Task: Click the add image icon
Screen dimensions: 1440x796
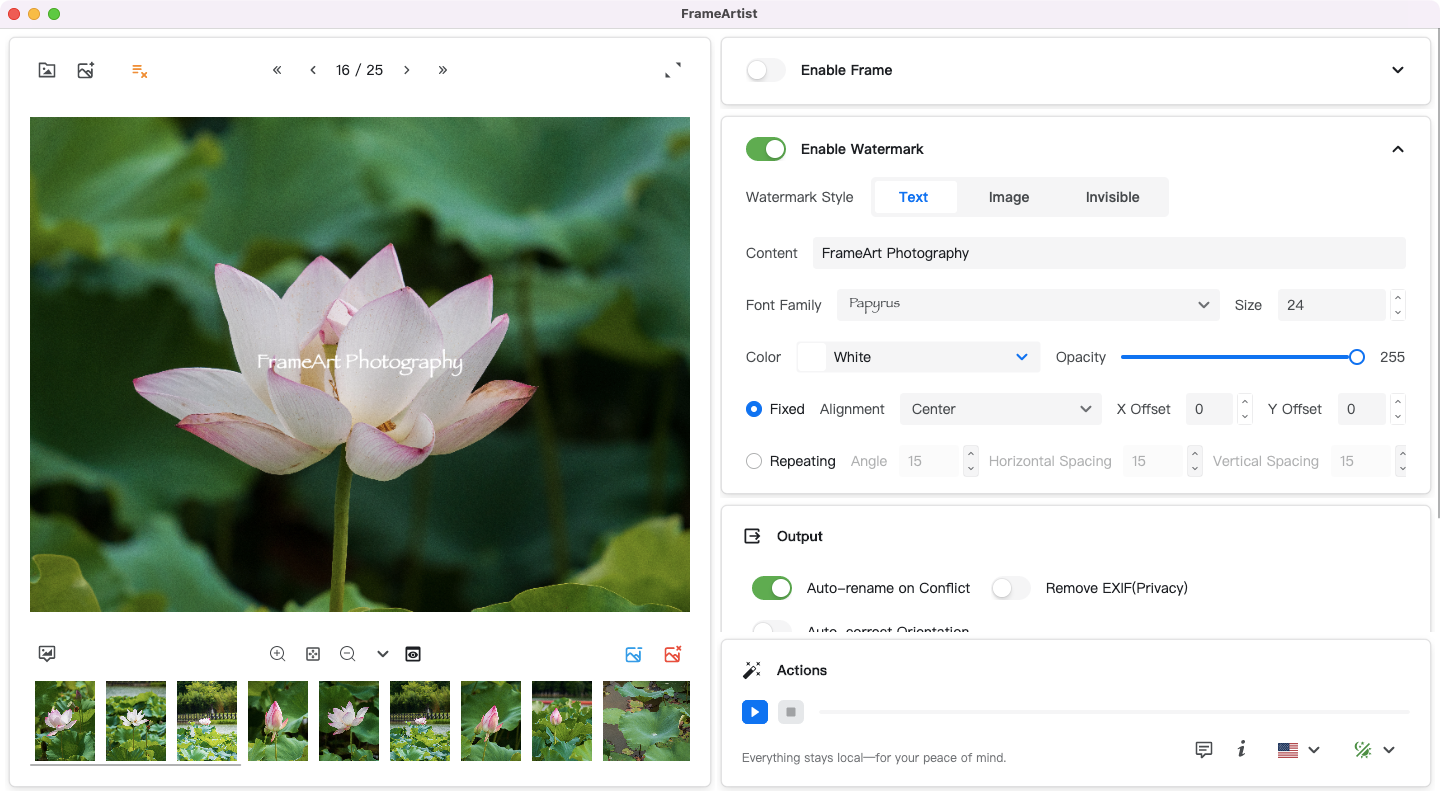Action: click(x=86, y=70)
